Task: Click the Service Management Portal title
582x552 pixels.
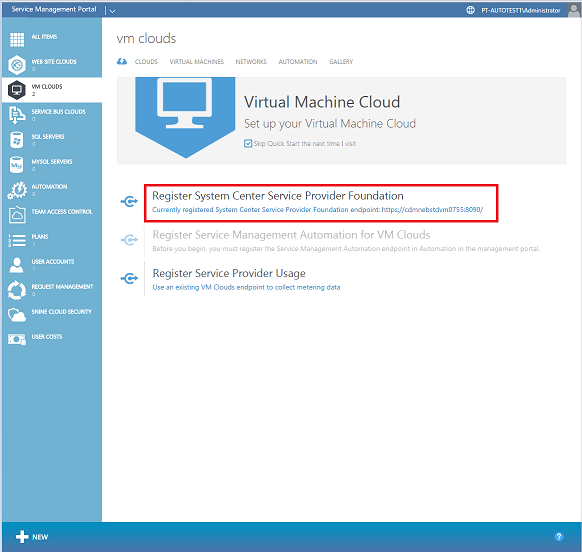Action: [x=54, y=9]
